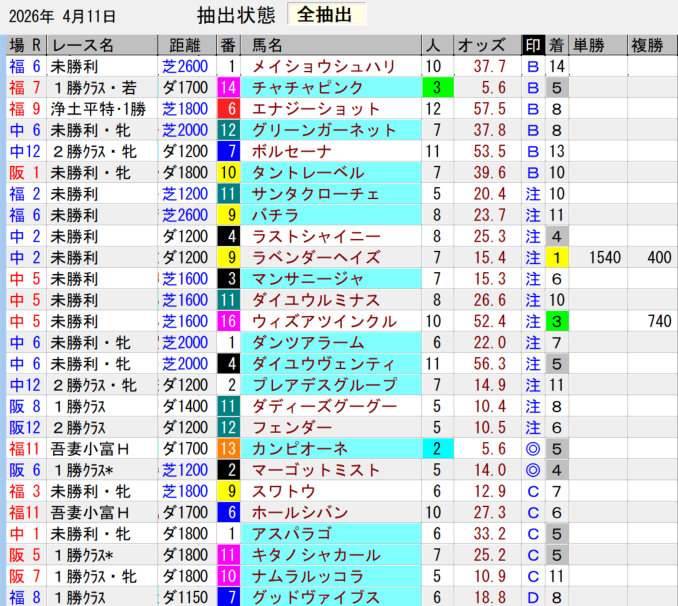Screen dimensions: 678x606
Task: Click the date 2026年 4月11日
Action: (62, 16)
